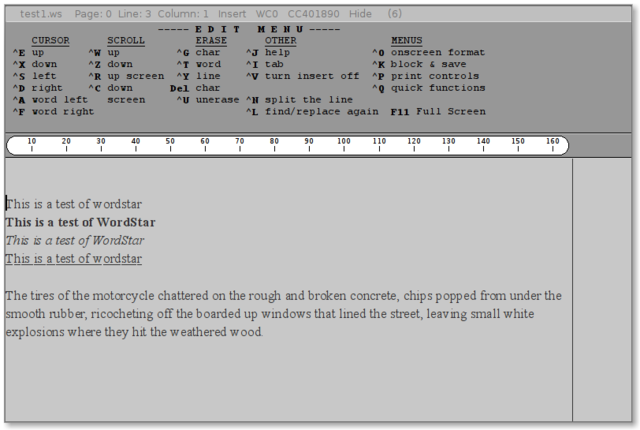
Task: Select '^E up' cursor command
Action: (x=28, y=53)
